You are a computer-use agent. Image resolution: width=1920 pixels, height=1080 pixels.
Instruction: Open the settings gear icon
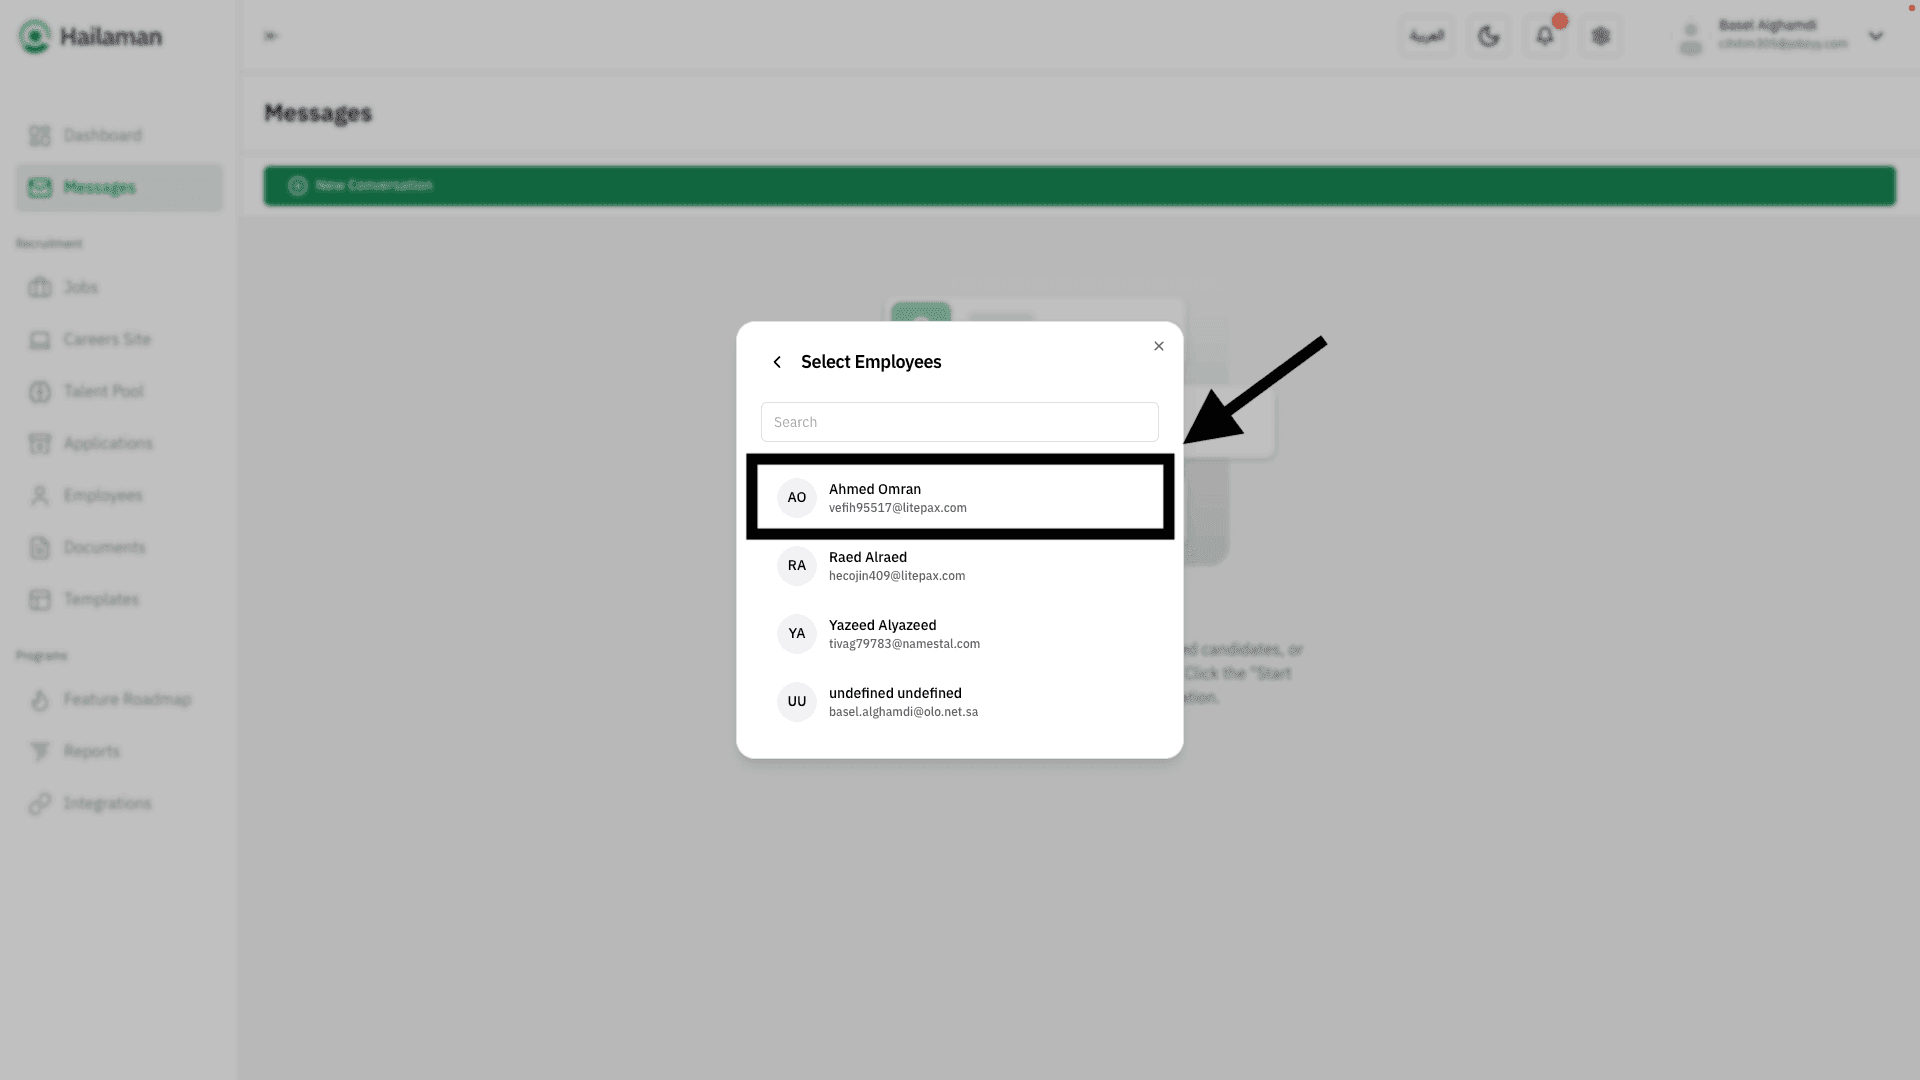pos(1600,37)
